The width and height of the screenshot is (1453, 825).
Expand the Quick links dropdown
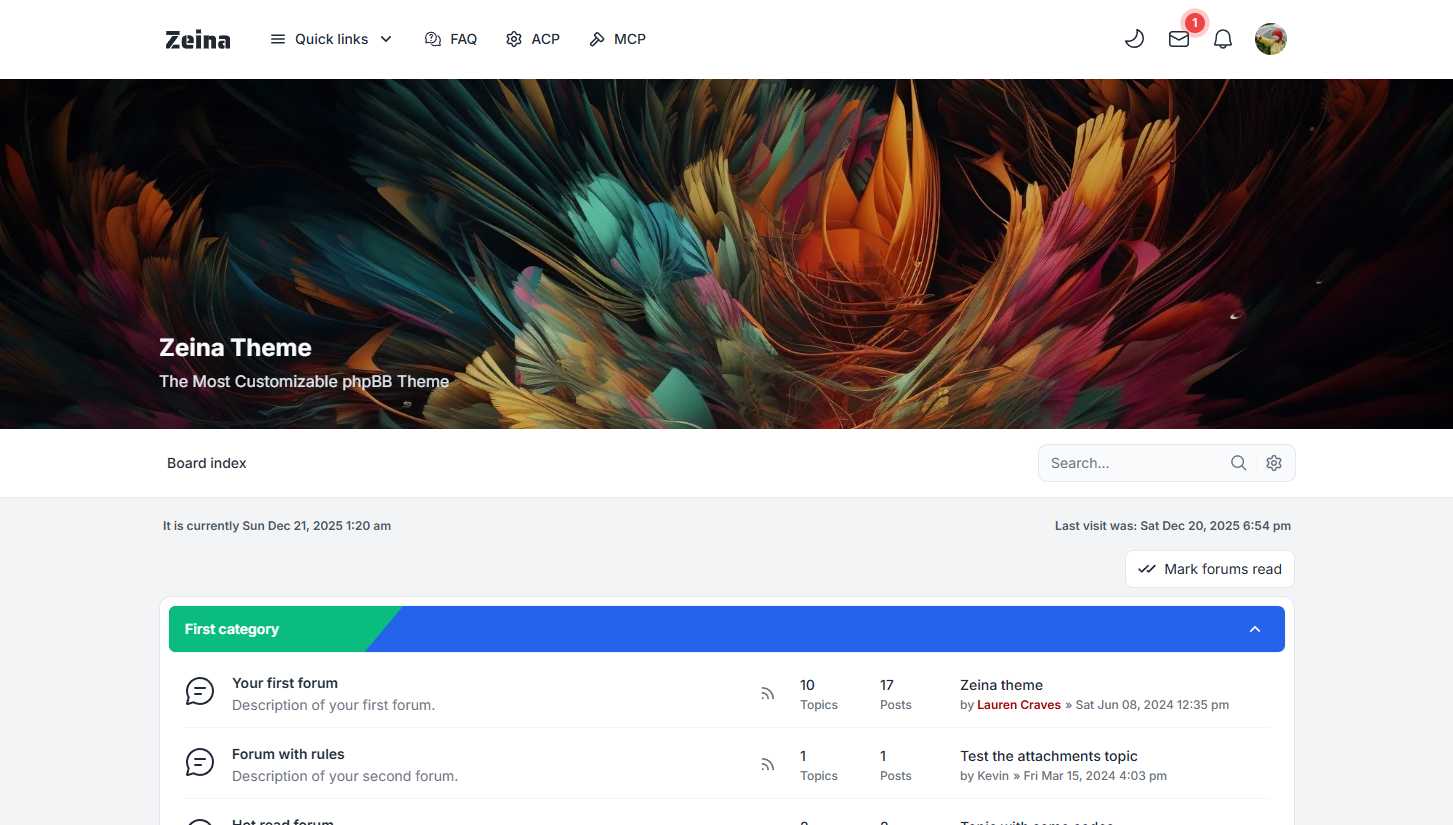tap(331, 39)
